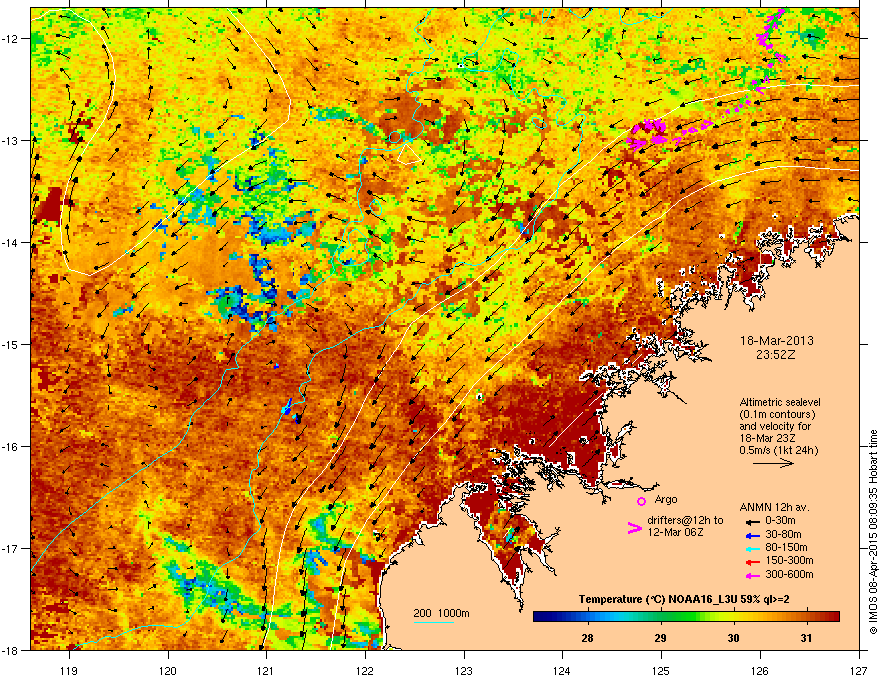Click the 0.5m/s velocity scale arrow
This screenshot has height=680, width=880.
click(773, 463)
